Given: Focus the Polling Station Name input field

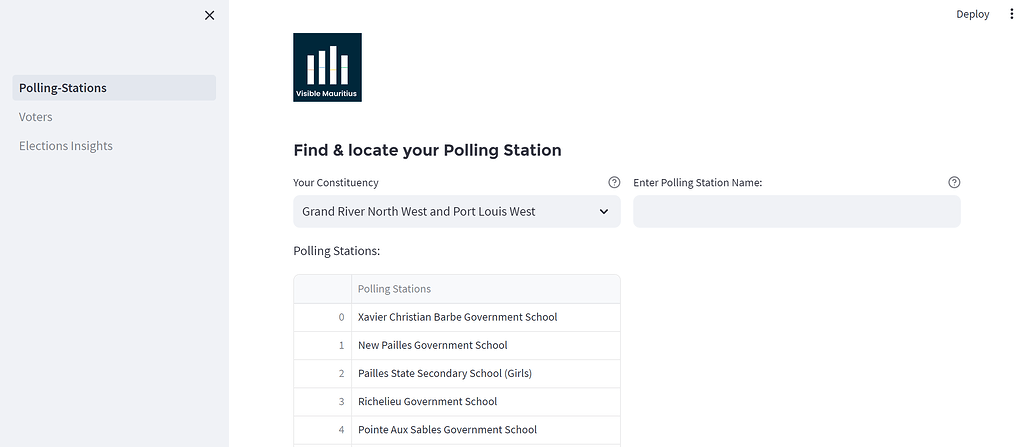Looking at the screenshot, I should click(796, 212).
